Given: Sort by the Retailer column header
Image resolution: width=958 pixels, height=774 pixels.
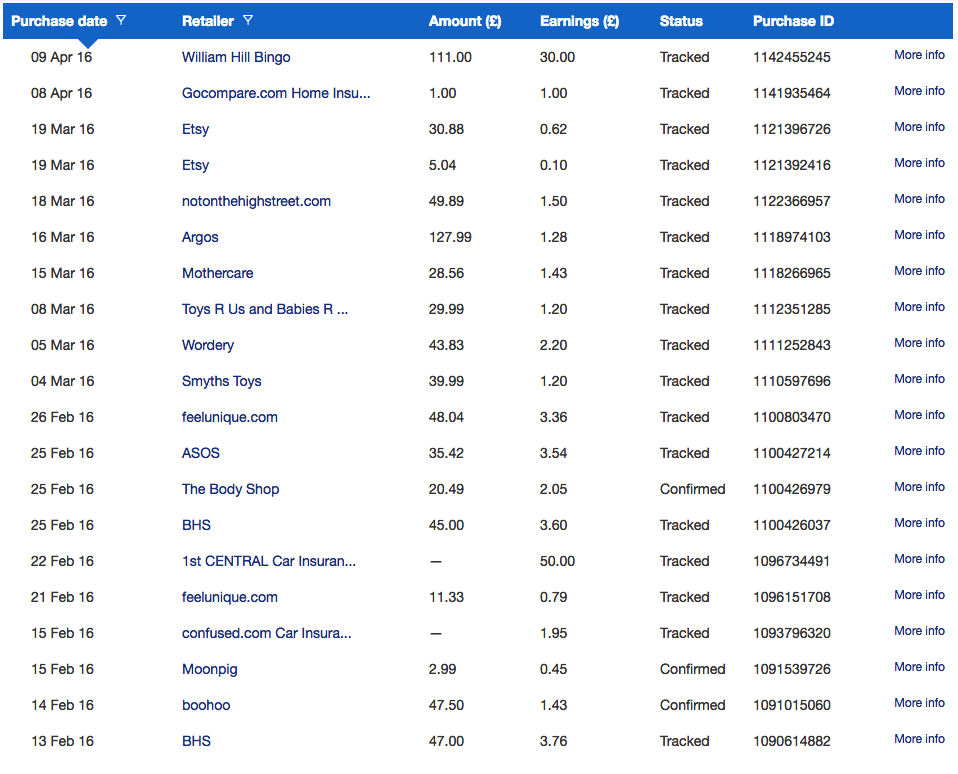Looking at the screenshot, I should click(x=208, y=21).
